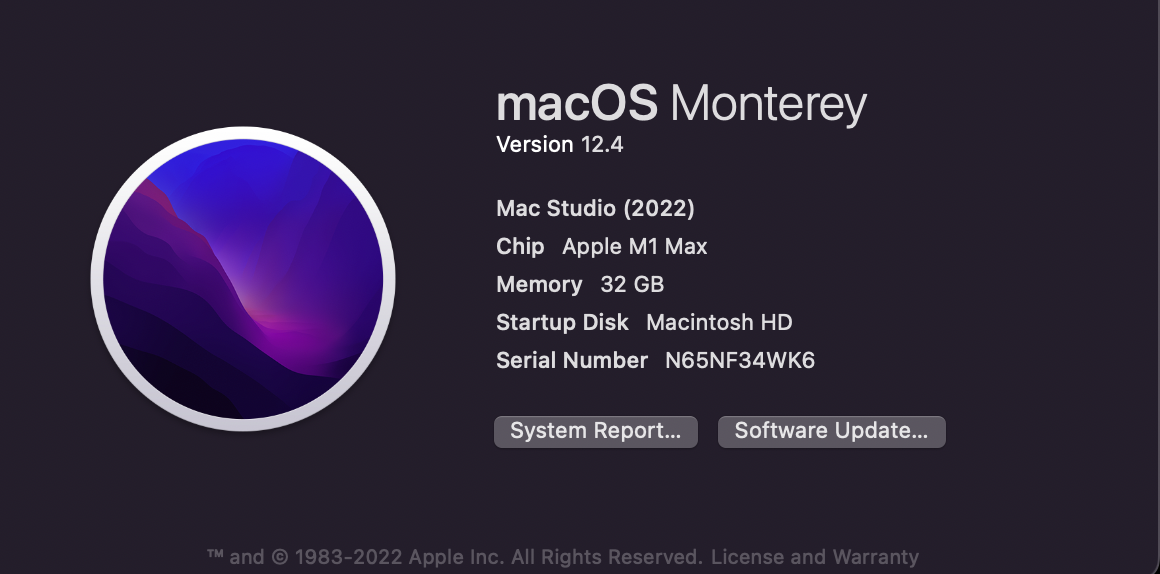Click the Chip label
This screenshot has width=1160, height=574.
tap(520, 246)
